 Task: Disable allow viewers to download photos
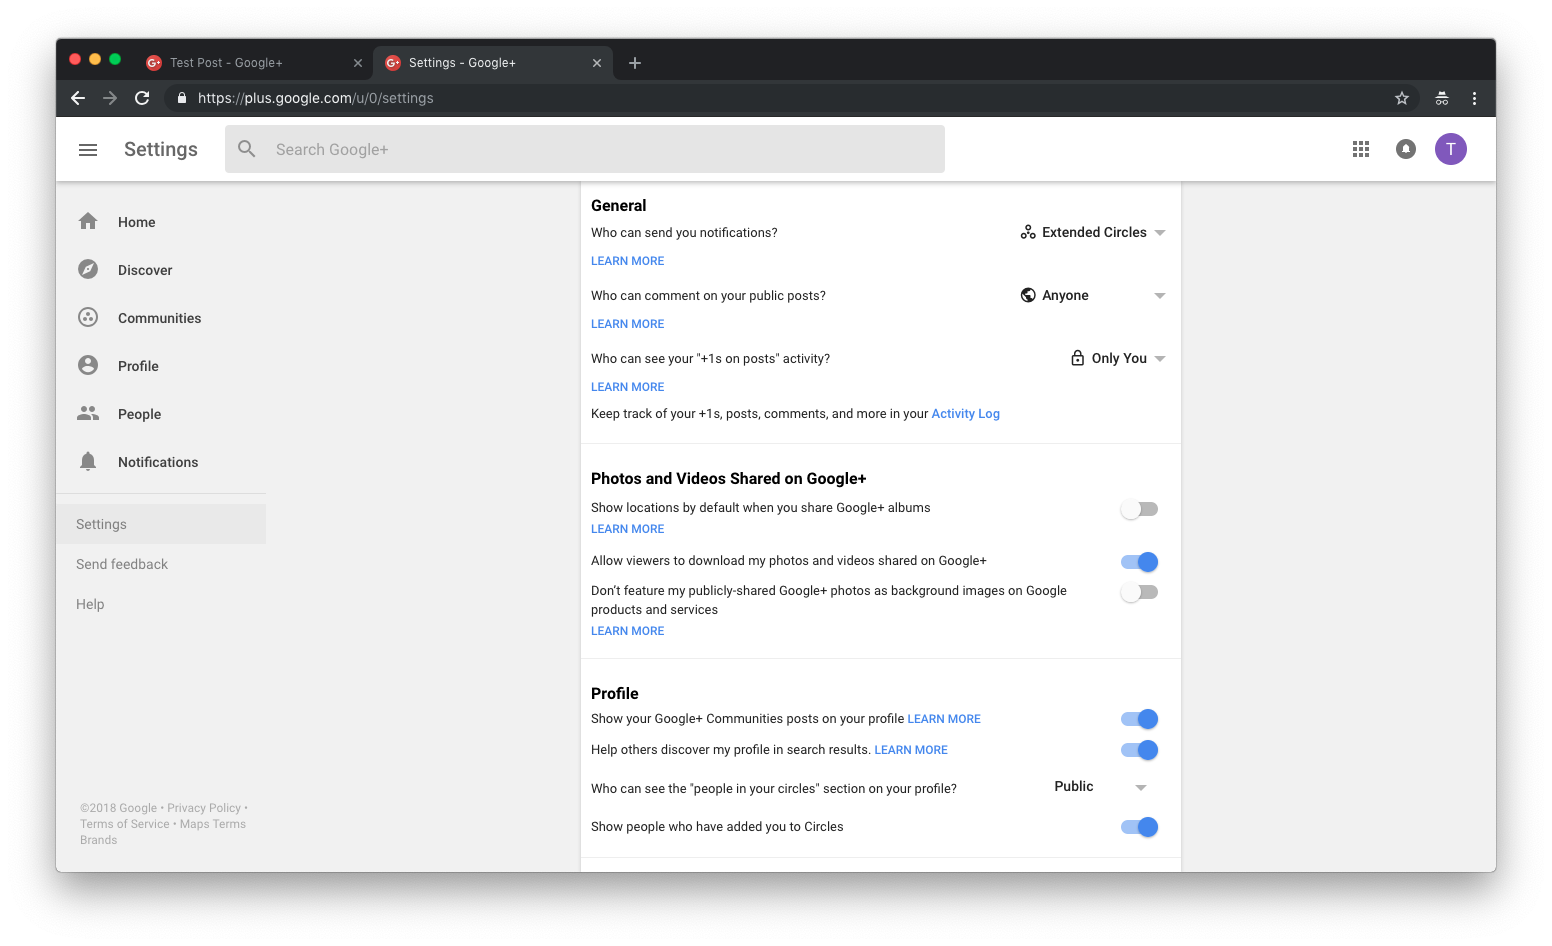pos(1139,562)
